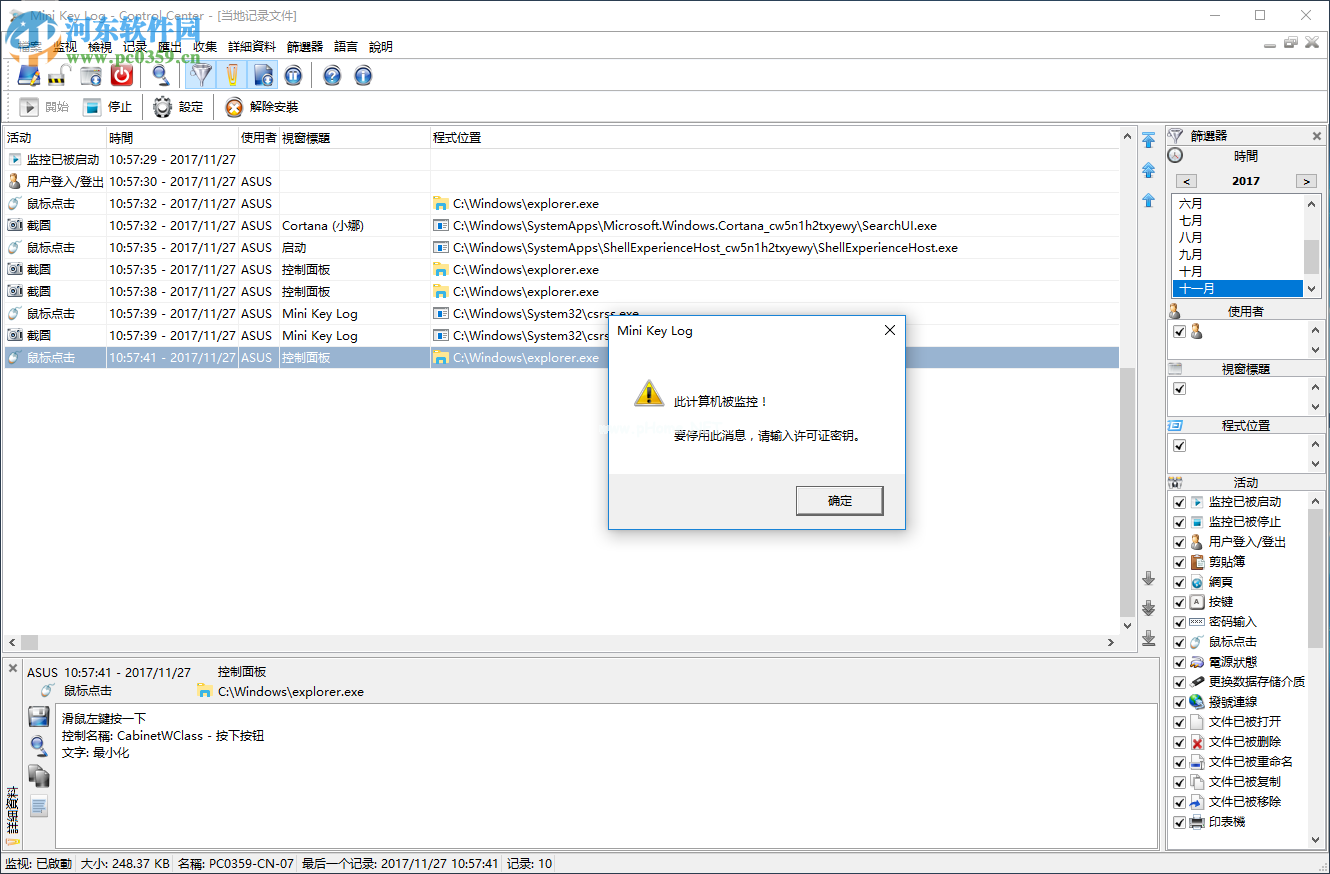Toggle the yellow paperclip toolbar icon
The image size is (1330, 874).
232,75
